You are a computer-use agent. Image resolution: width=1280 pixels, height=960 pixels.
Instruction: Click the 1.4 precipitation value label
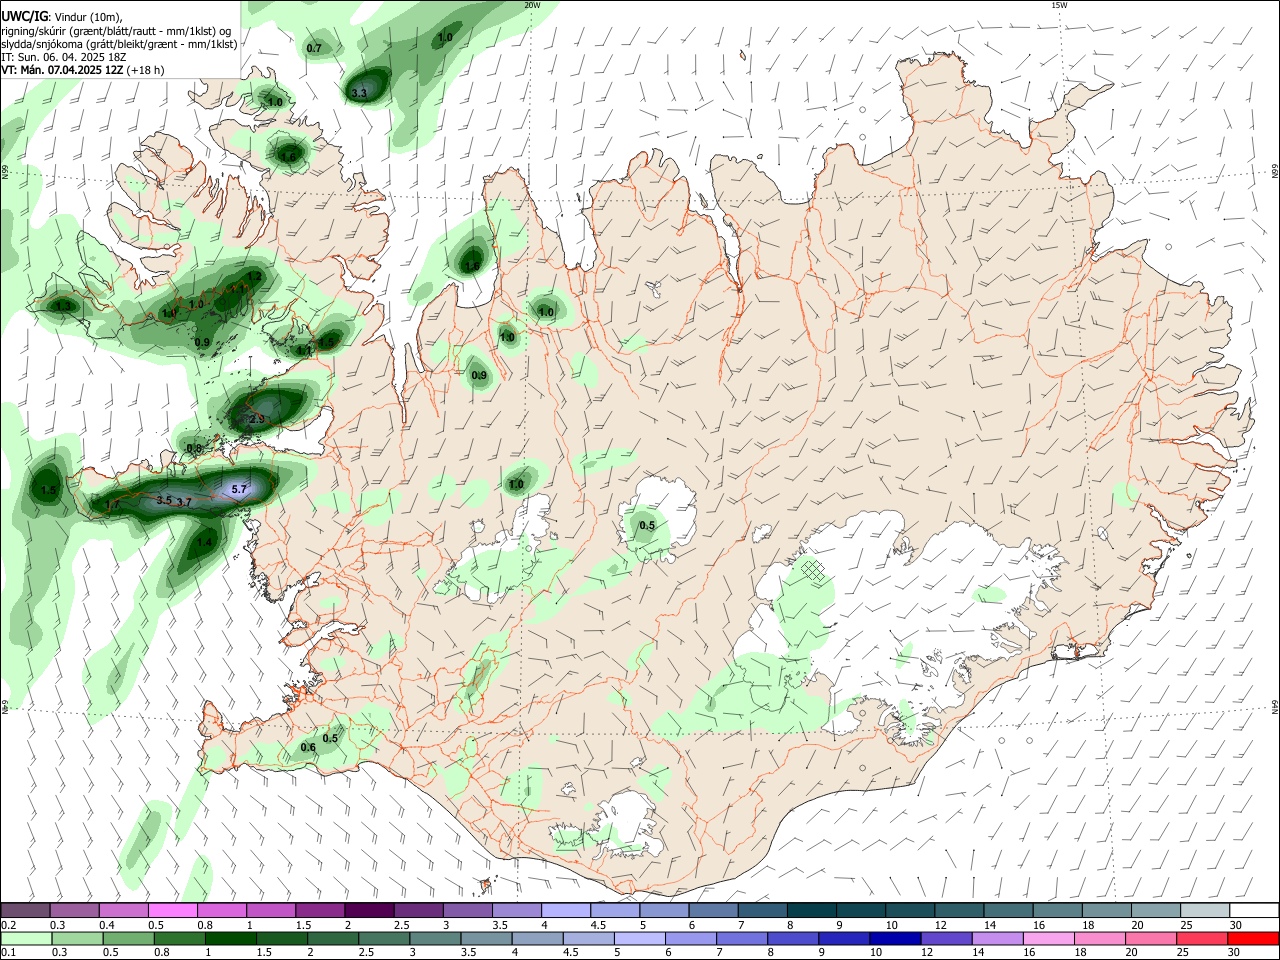point(204,542)
